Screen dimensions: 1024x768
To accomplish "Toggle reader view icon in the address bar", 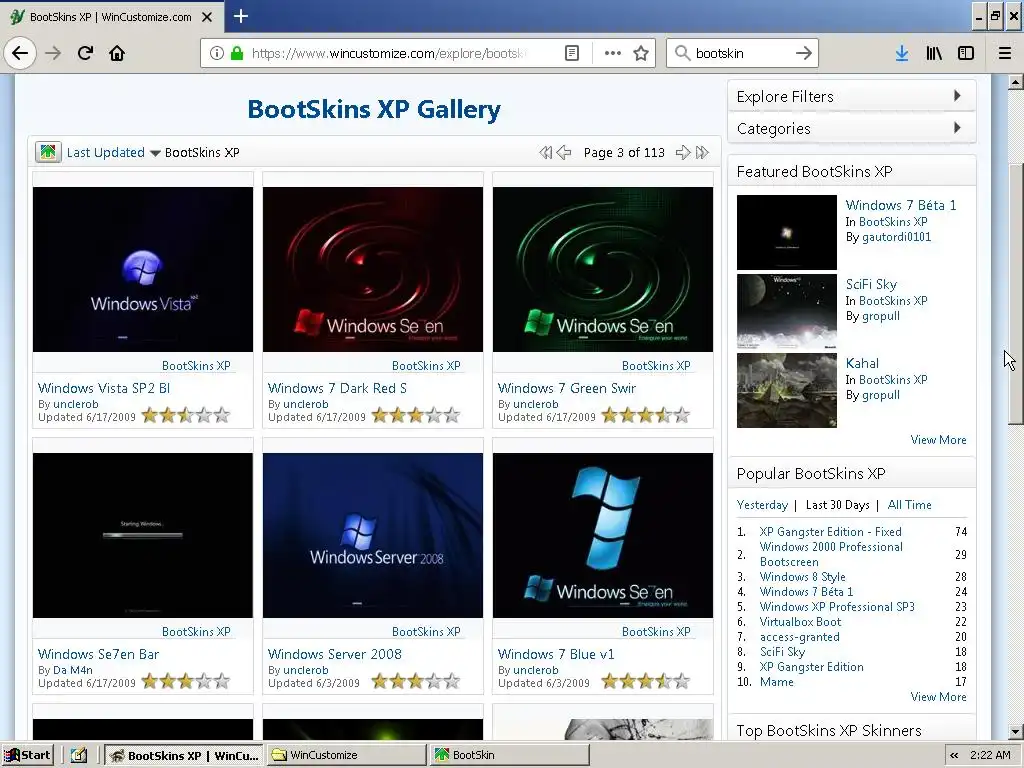I will [x=571, y=53].
